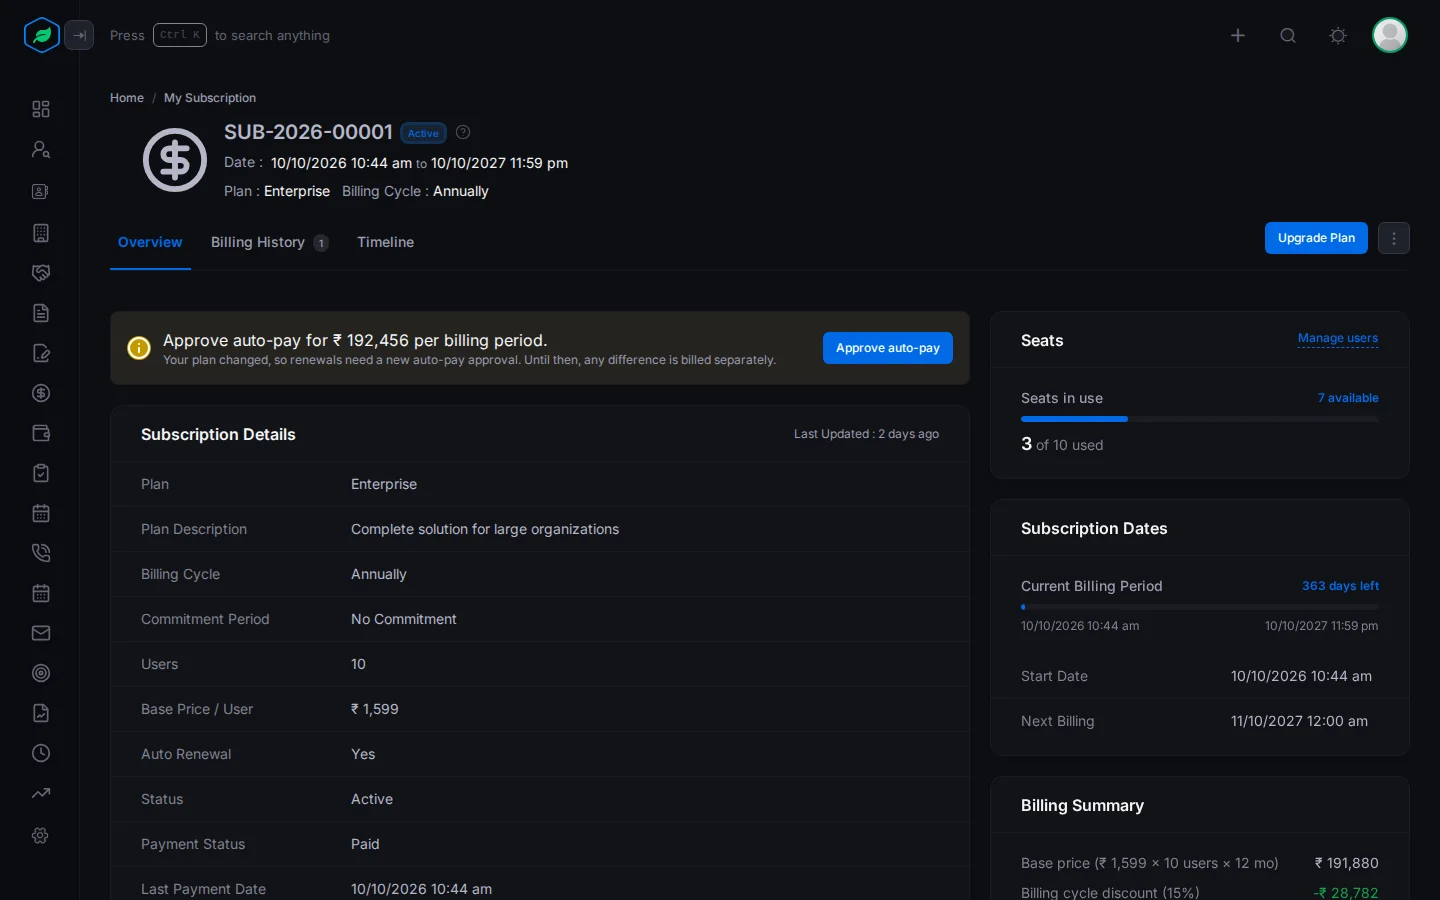Viewport: 1440px width, 900px height.
Task: Open the settings gear in sidebar
Action: (x=41, y=835)
